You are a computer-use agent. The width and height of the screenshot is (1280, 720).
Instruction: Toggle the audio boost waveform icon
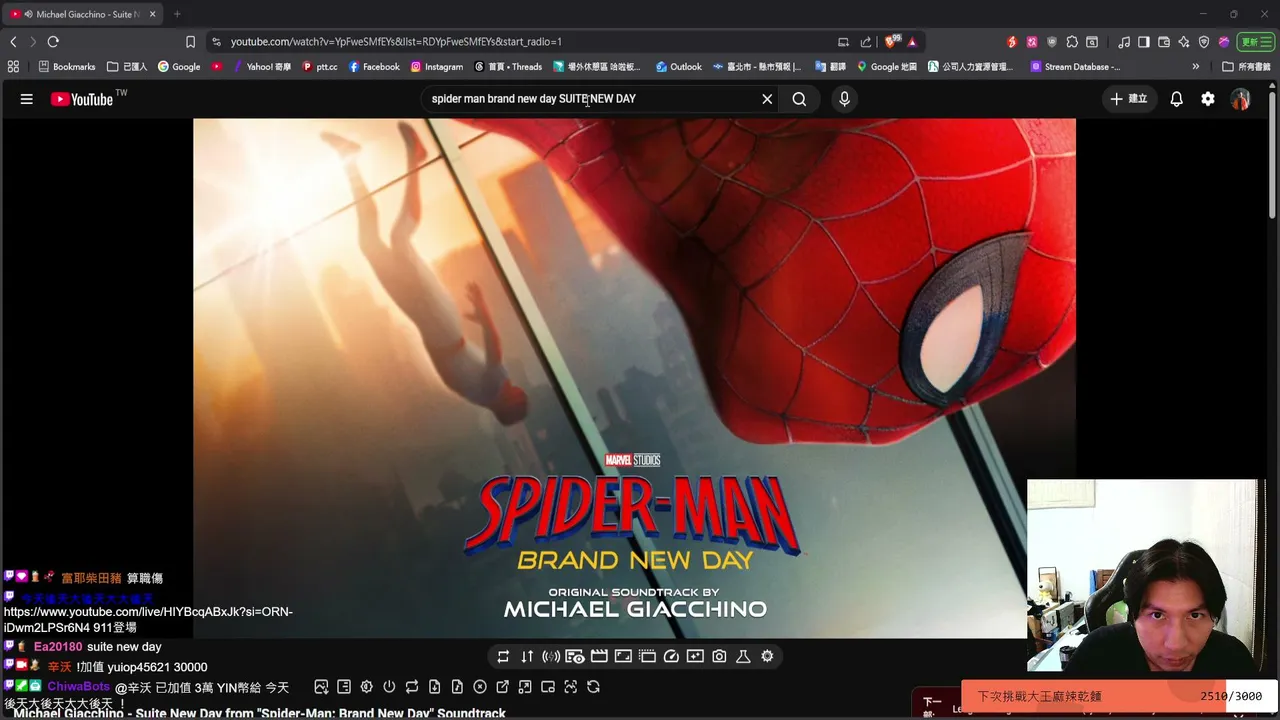click(551, 657)
